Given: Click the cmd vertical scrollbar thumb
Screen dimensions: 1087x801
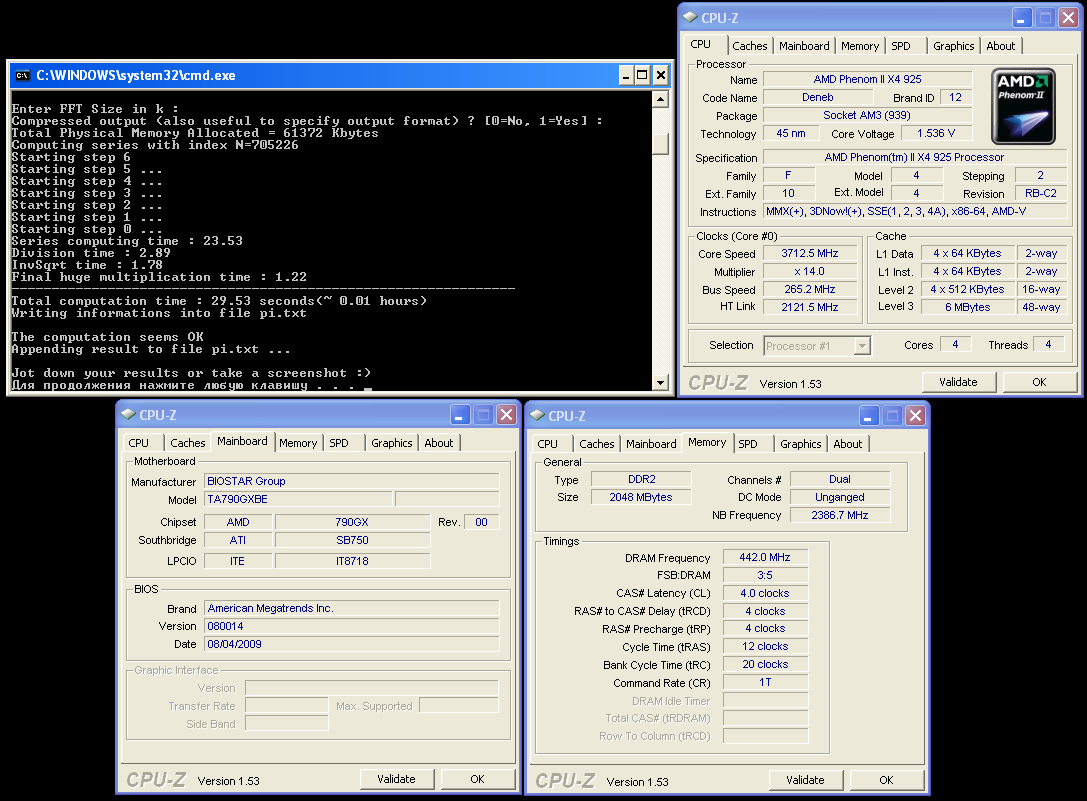Looking at the screenshot, I should [x=661, y=144].
